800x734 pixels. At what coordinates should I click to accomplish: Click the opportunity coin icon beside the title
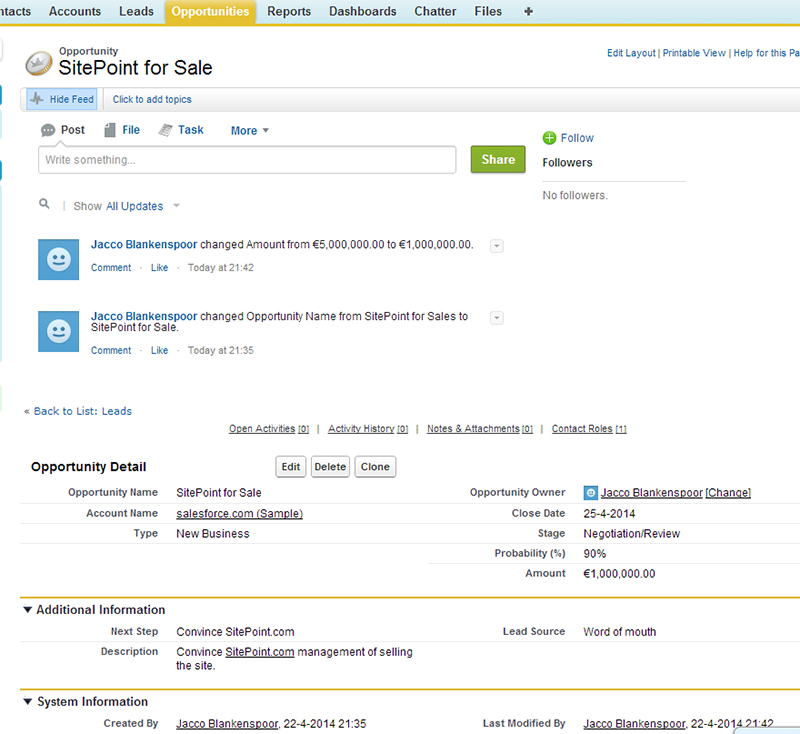tap(39, 61)
